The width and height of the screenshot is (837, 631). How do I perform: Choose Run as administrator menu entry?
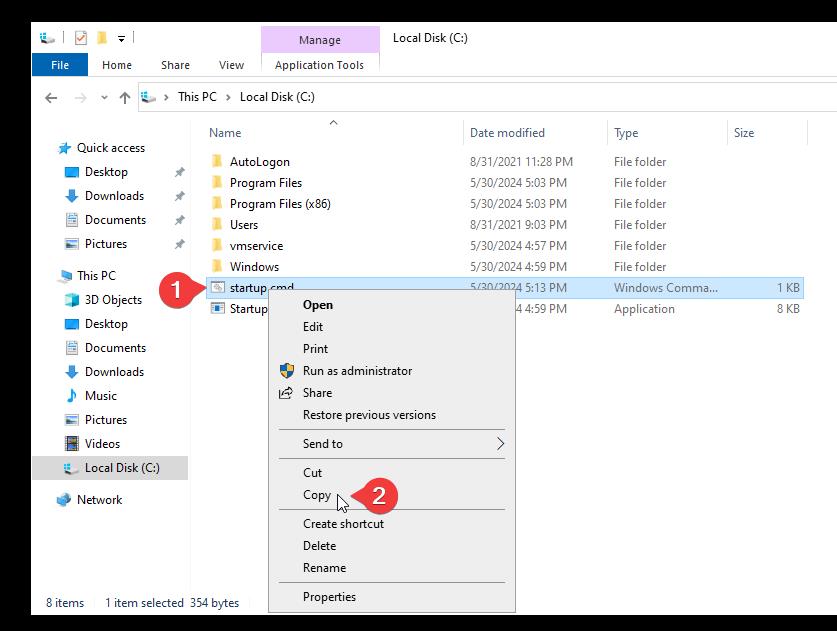click(357, 370)
